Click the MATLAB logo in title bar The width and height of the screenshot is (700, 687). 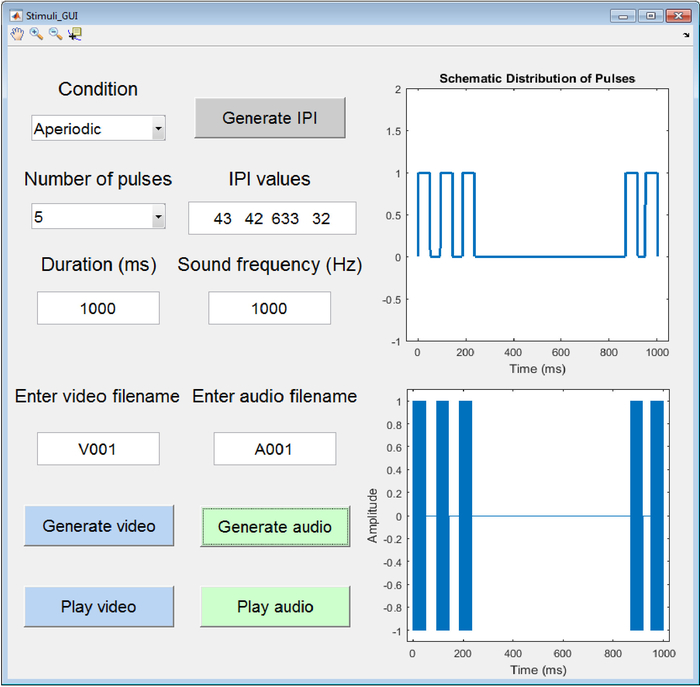tap(16, 15)
